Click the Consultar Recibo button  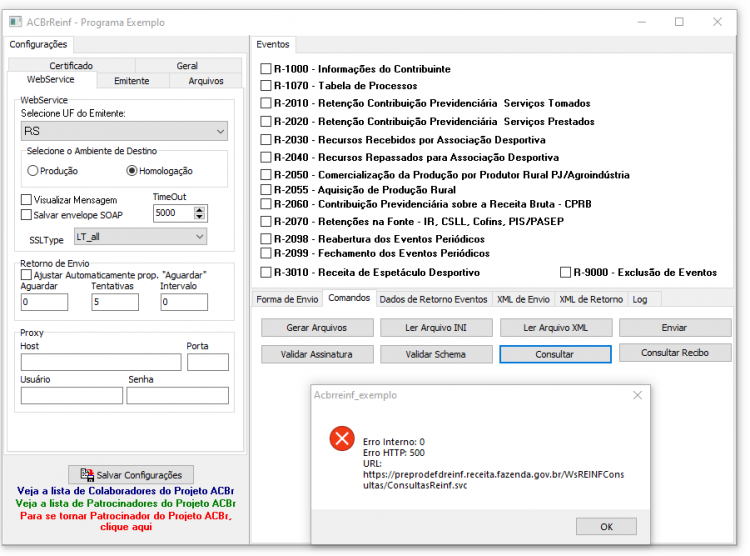[675, 353]
